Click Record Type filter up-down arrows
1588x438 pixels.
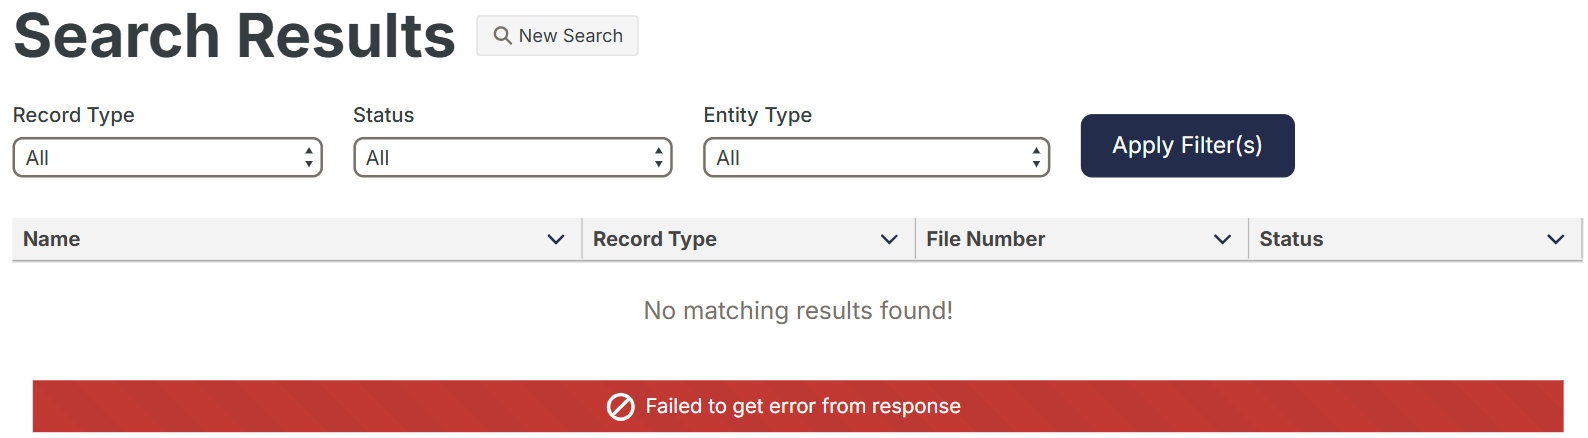point(309,157)
